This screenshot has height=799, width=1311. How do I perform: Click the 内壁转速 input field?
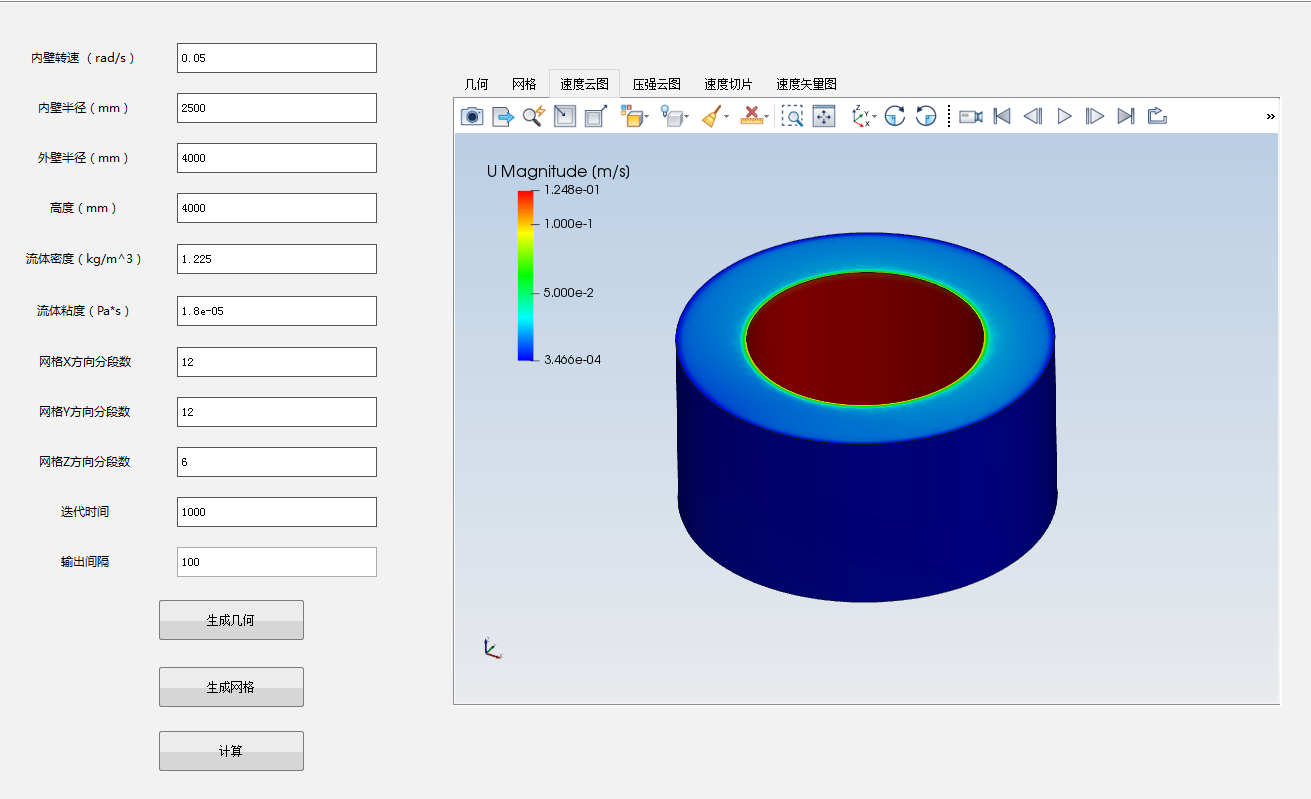coord(277,58)
